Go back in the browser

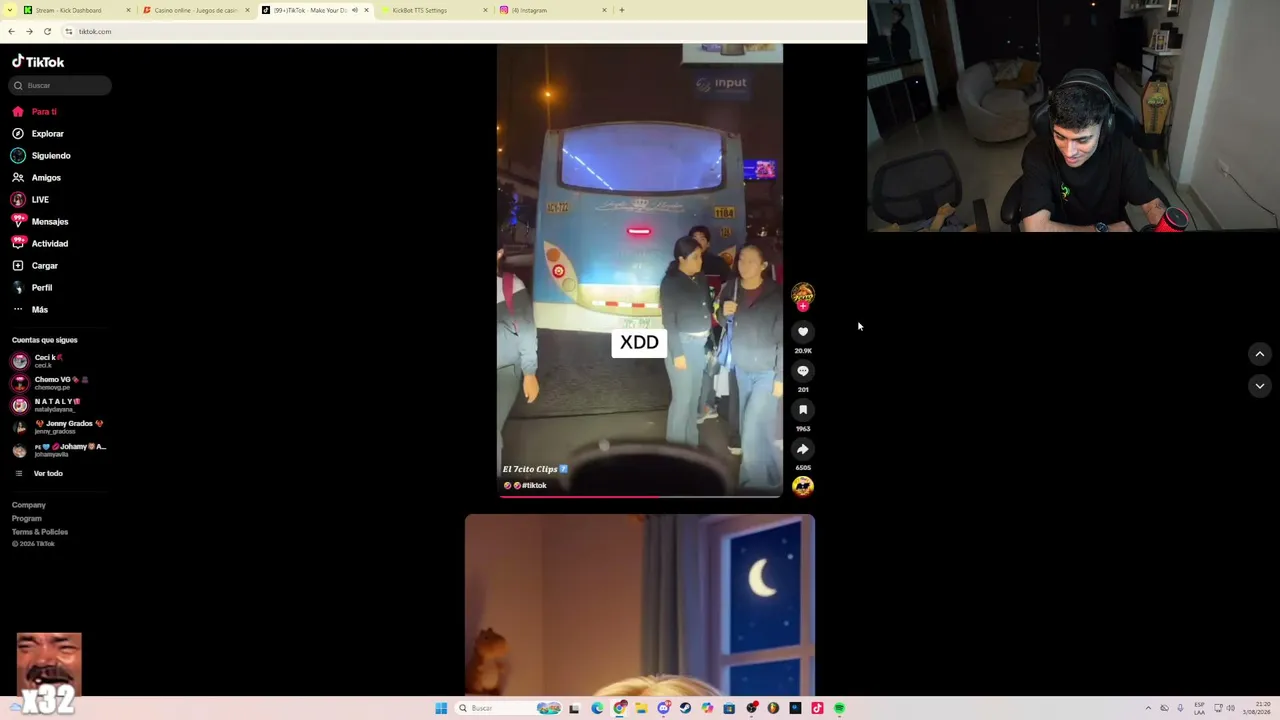coord(11,32)
